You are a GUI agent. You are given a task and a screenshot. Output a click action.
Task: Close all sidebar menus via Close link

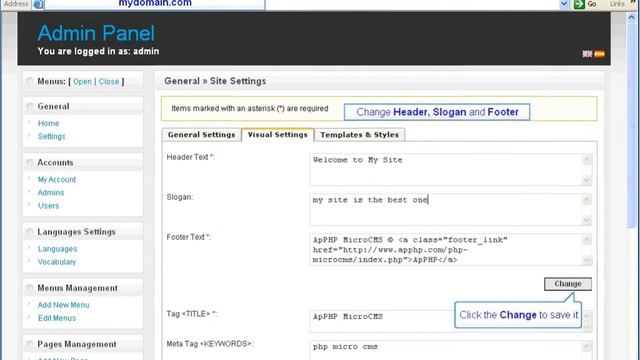109,82
